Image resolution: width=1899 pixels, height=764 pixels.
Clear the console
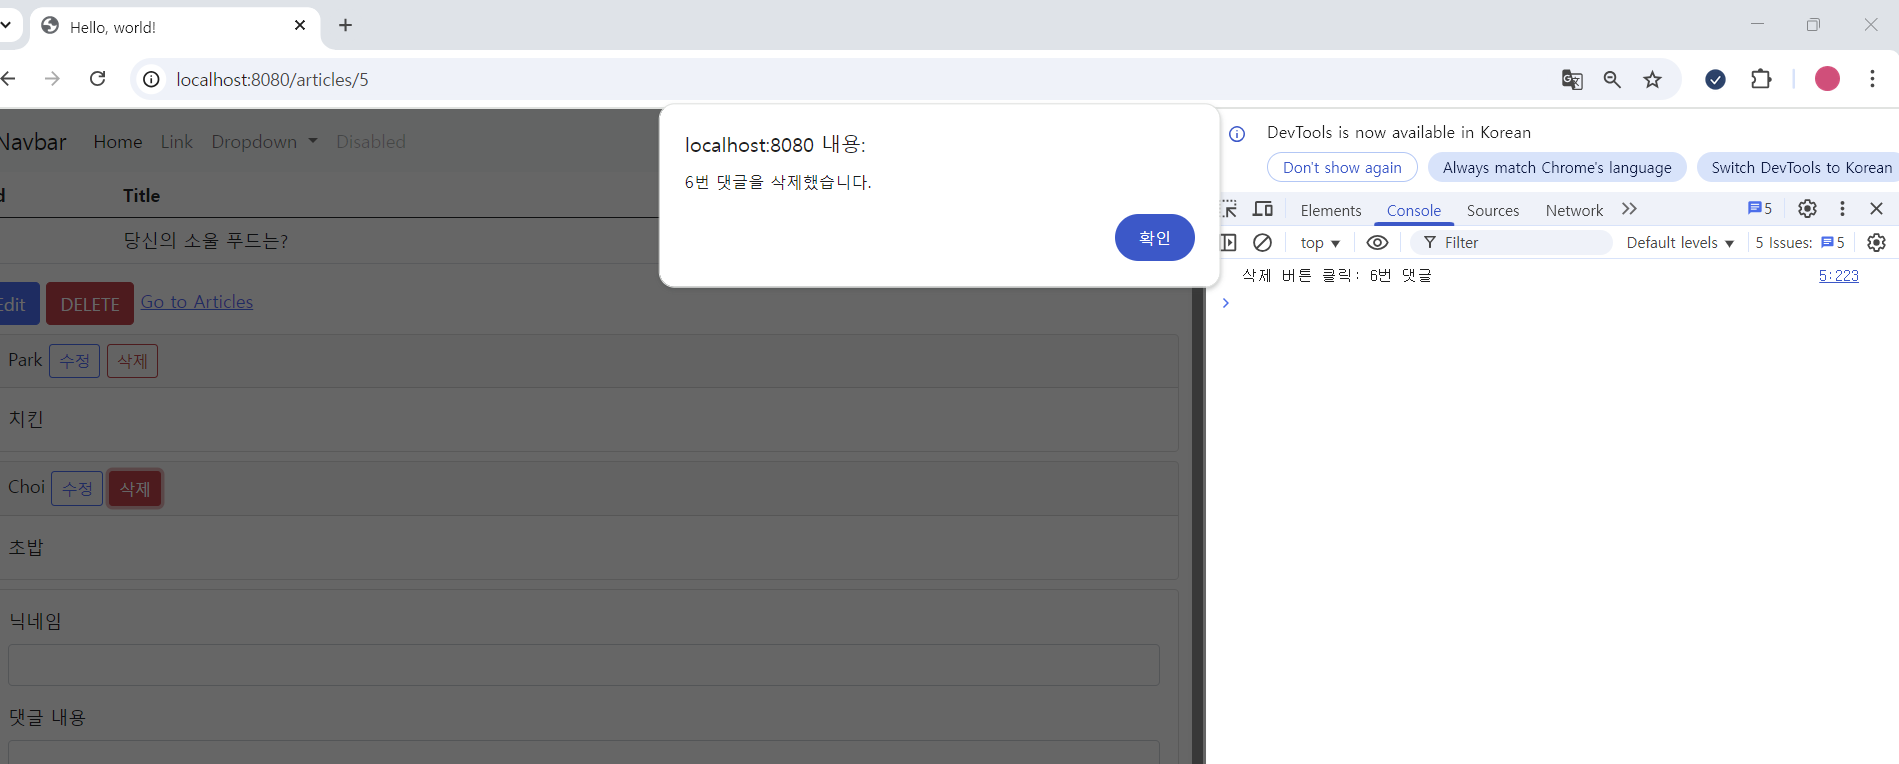[1262, 242]
